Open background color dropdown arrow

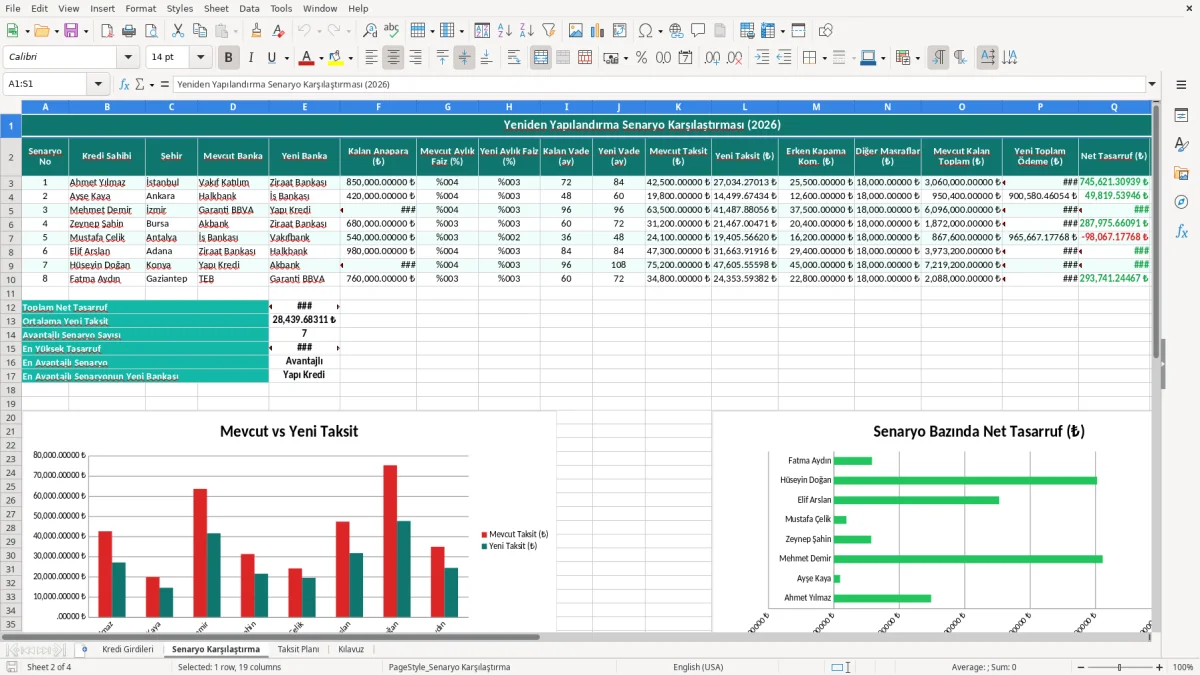(x=350, y=58)
